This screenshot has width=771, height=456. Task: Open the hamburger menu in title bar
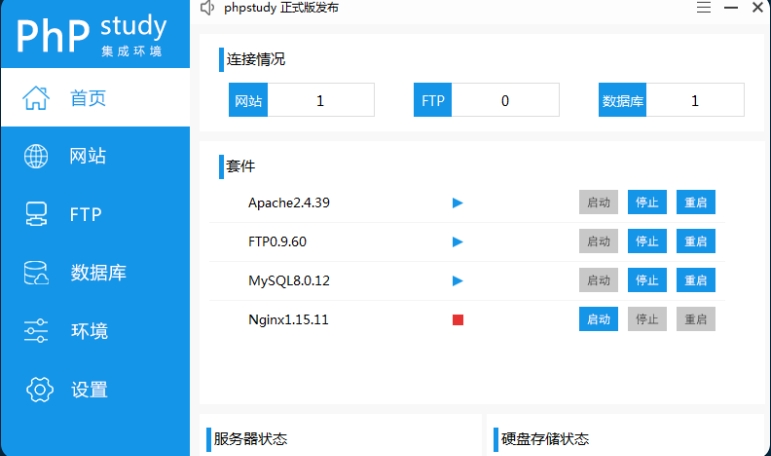[x=704, y=8]
